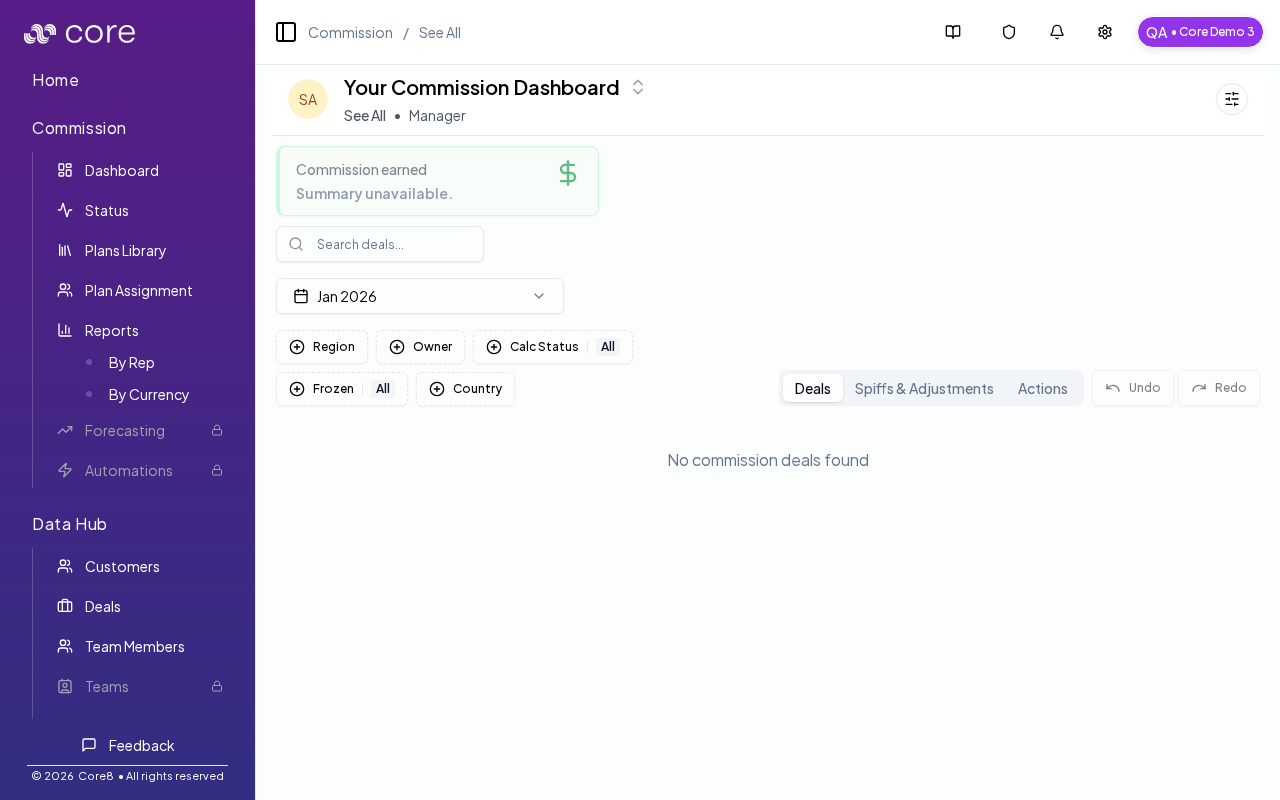The height and width of the screenshot is (800, 1280).
Task: Select the Actions tab
Action: (x=1042, y=388)
